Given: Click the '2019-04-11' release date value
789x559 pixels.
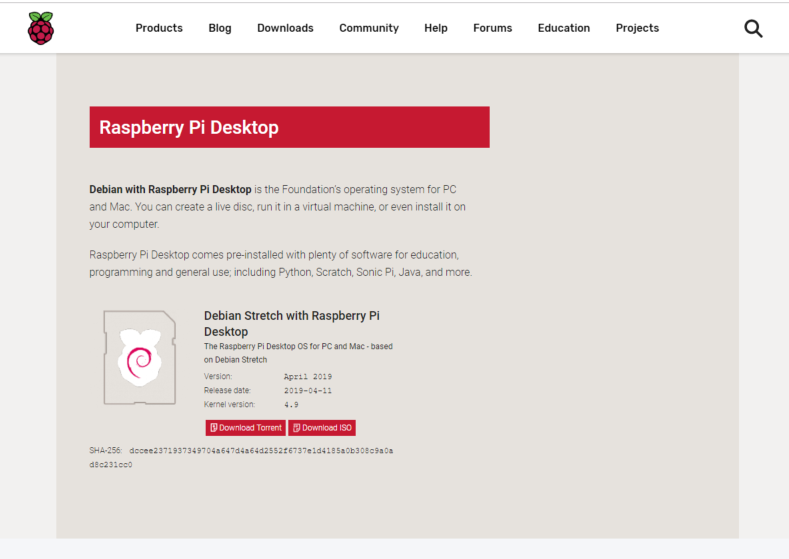Looking at the screenshot, I should (308, 390).
